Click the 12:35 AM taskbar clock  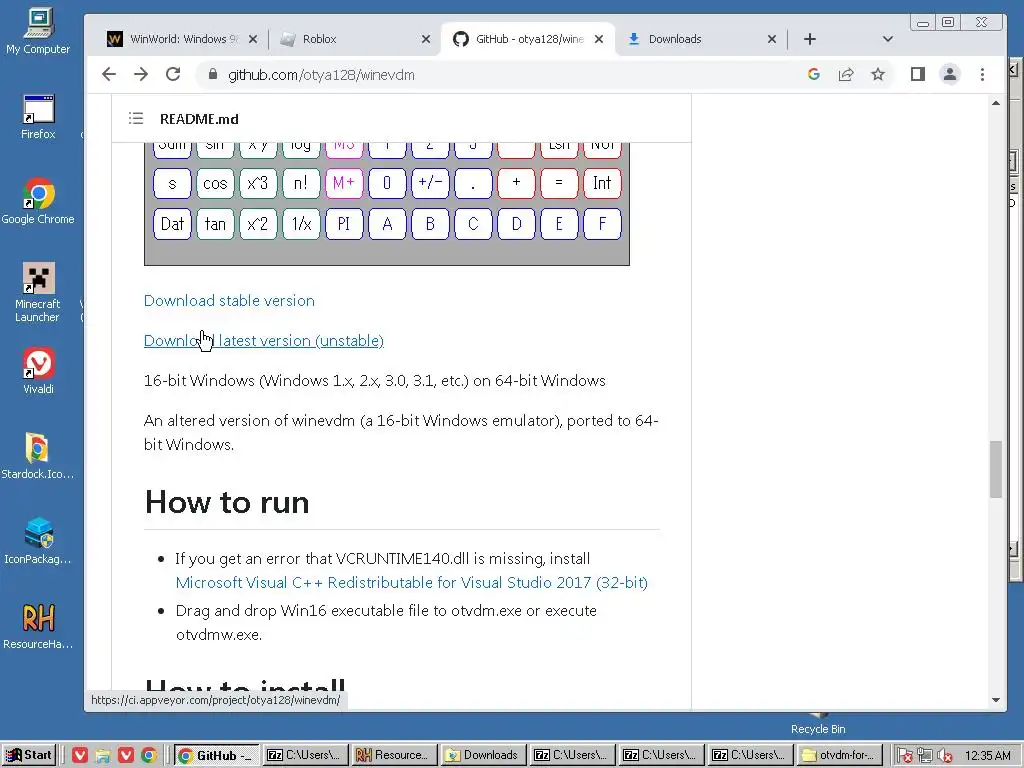click(x=987, y=756)
